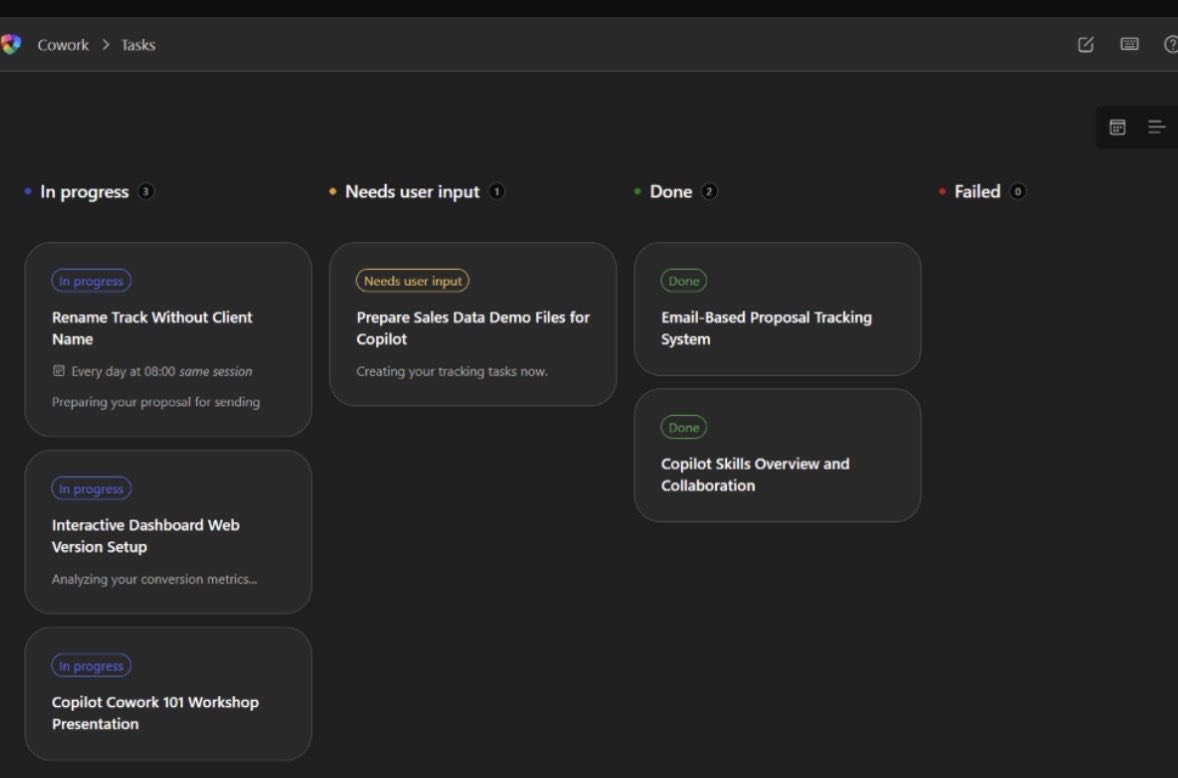Open Interactive Dashboard Web Version Setup card

pos(168,532)
